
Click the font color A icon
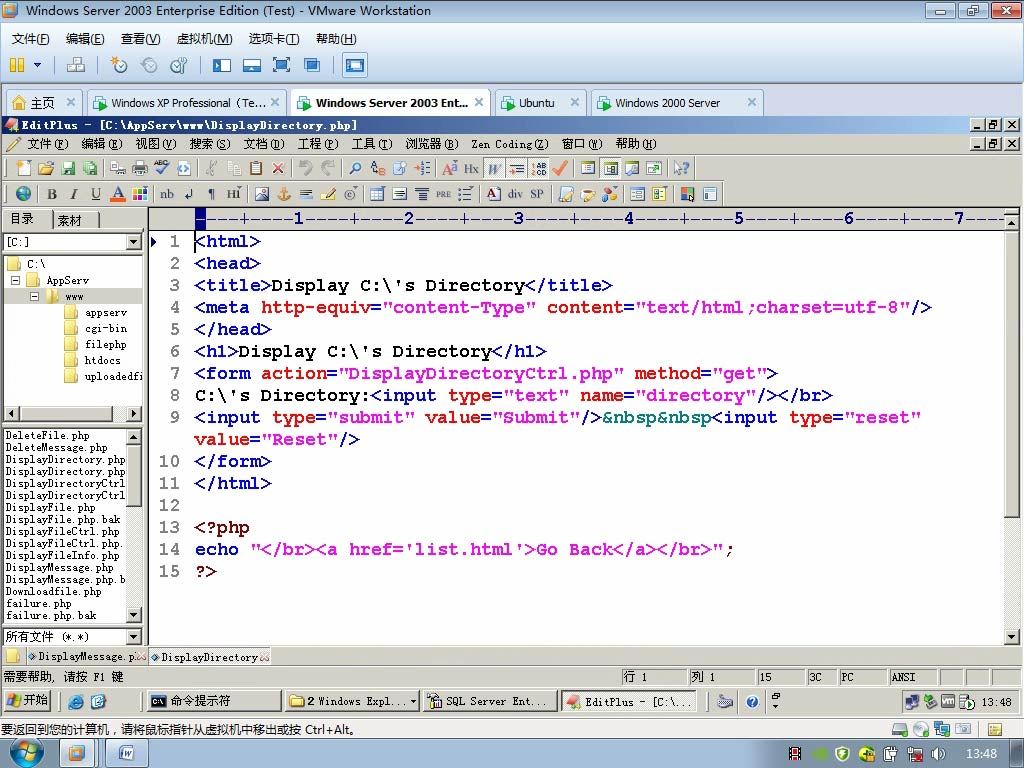pyautogui.click(x=118, y=193)
